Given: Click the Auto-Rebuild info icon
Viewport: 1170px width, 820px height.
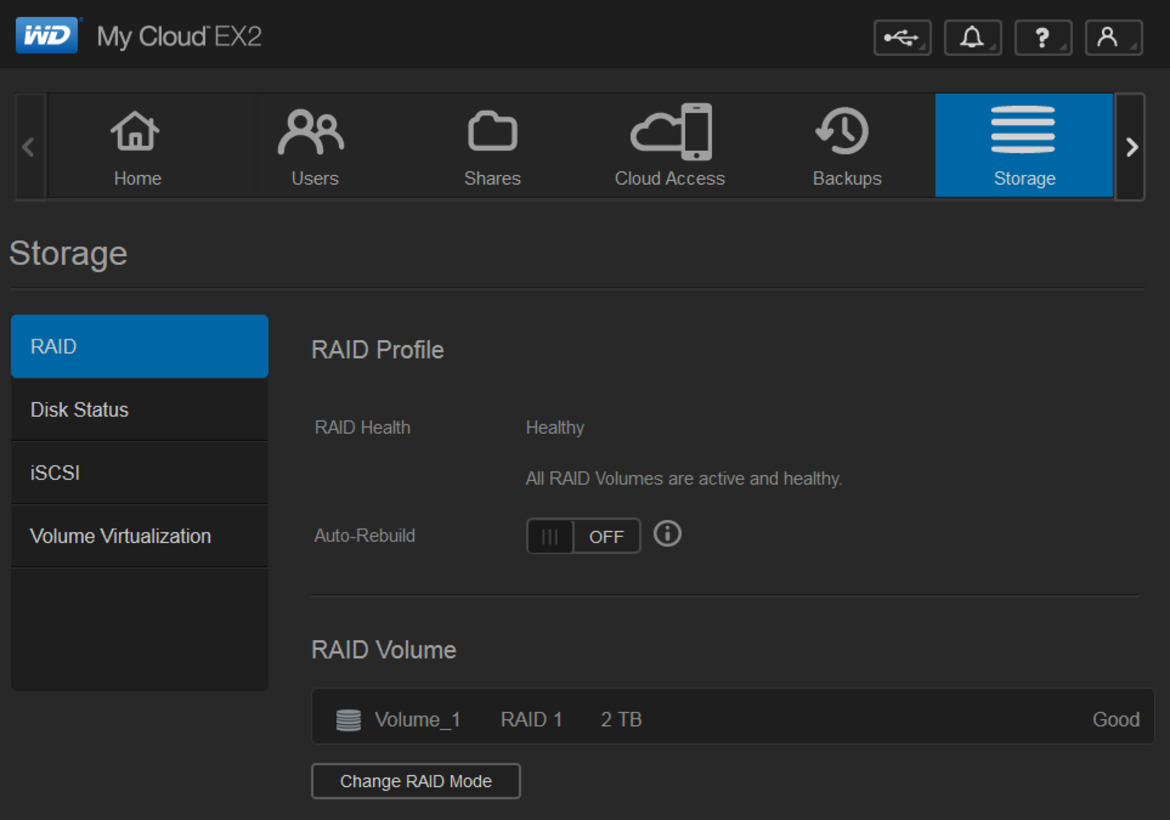Looking at the screenshot, I should coord(667,534).
